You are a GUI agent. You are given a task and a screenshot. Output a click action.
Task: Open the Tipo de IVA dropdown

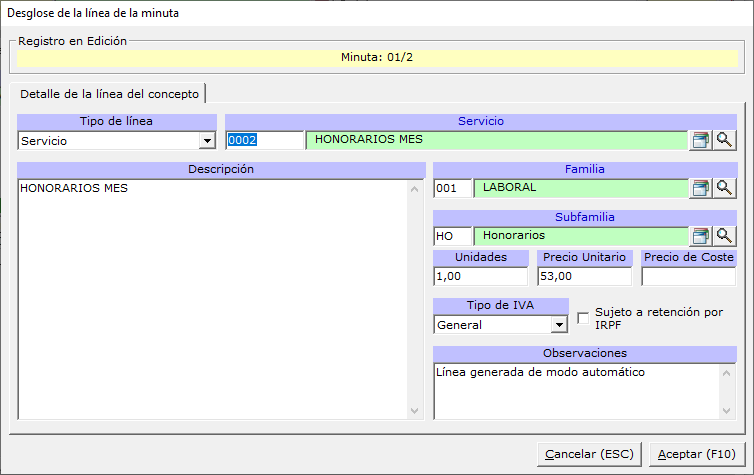(559, 325)
